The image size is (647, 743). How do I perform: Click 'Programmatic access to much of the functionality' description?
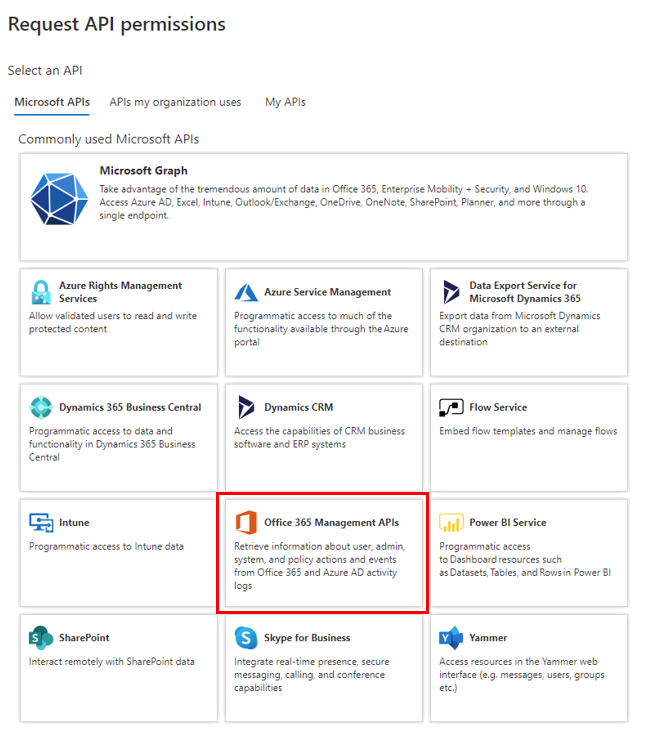pos(321,329)
